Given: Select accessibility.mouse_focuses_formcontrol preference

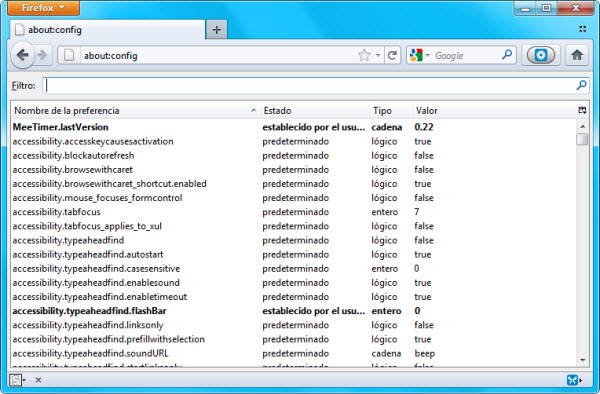Looking at the screenshot, I should (x=293, y=198).
